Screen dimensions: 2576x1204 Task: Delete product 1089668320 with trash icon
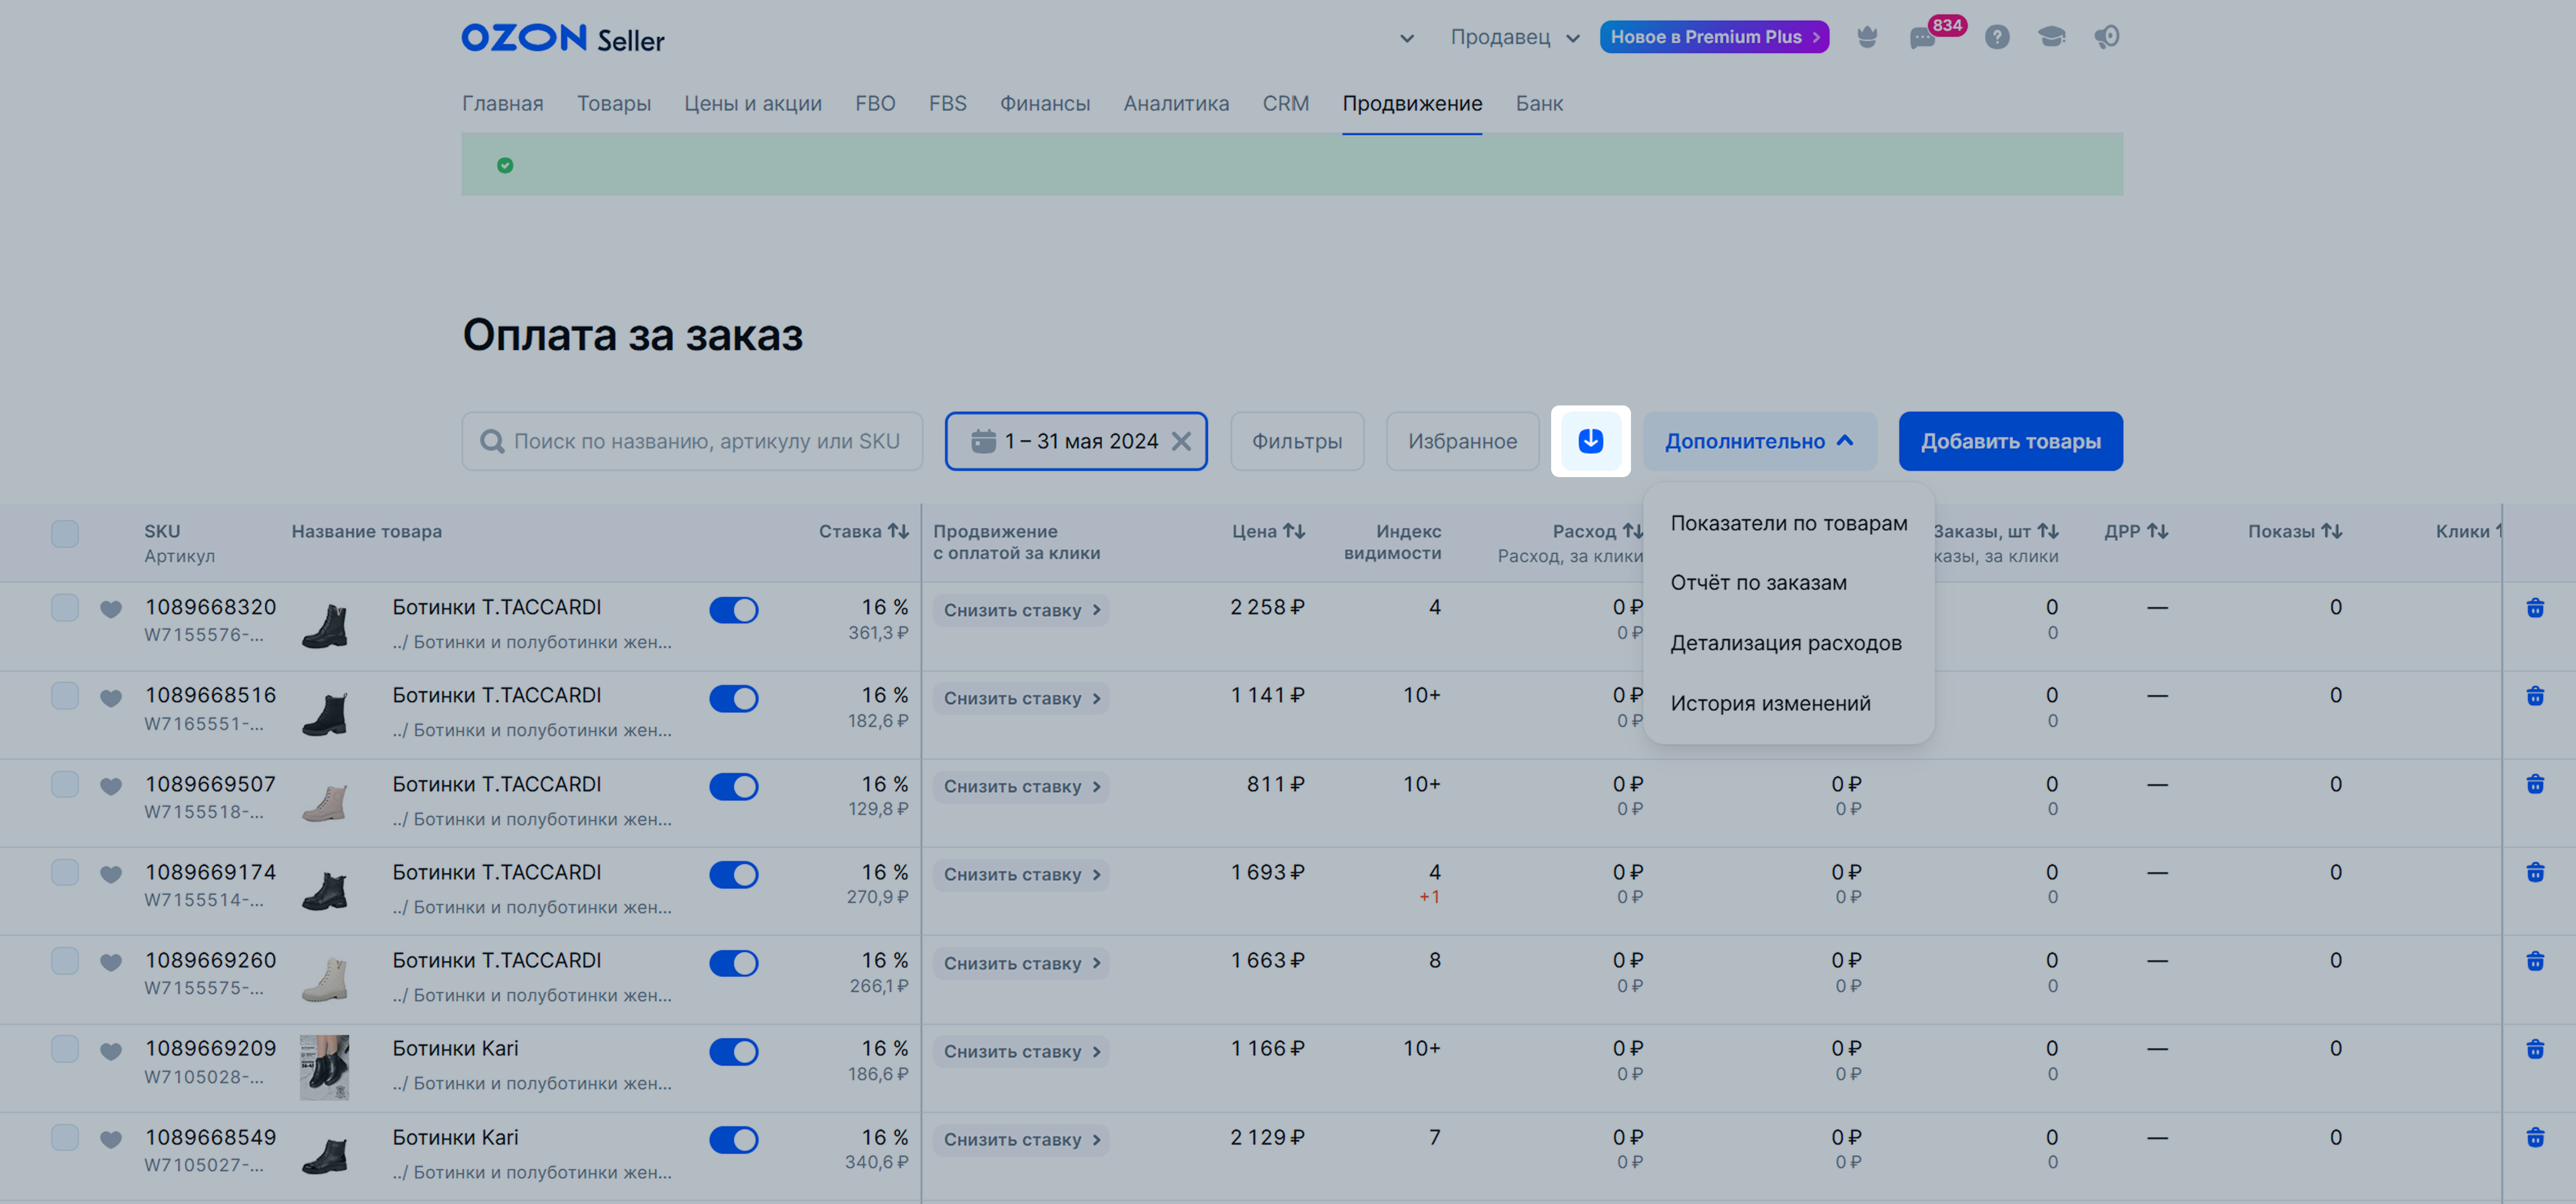(x=2534, y=608)
